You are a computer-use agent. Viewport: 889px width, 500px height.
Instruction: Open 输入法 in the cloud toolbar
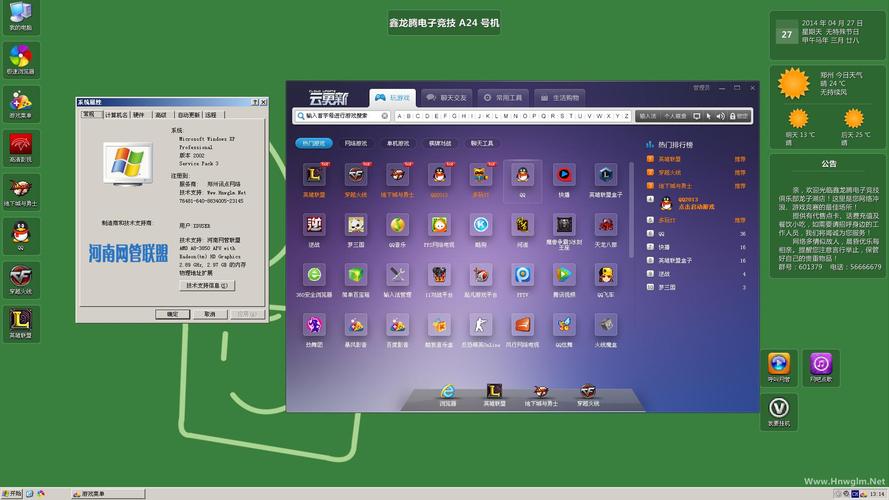[x=647, y=116]
